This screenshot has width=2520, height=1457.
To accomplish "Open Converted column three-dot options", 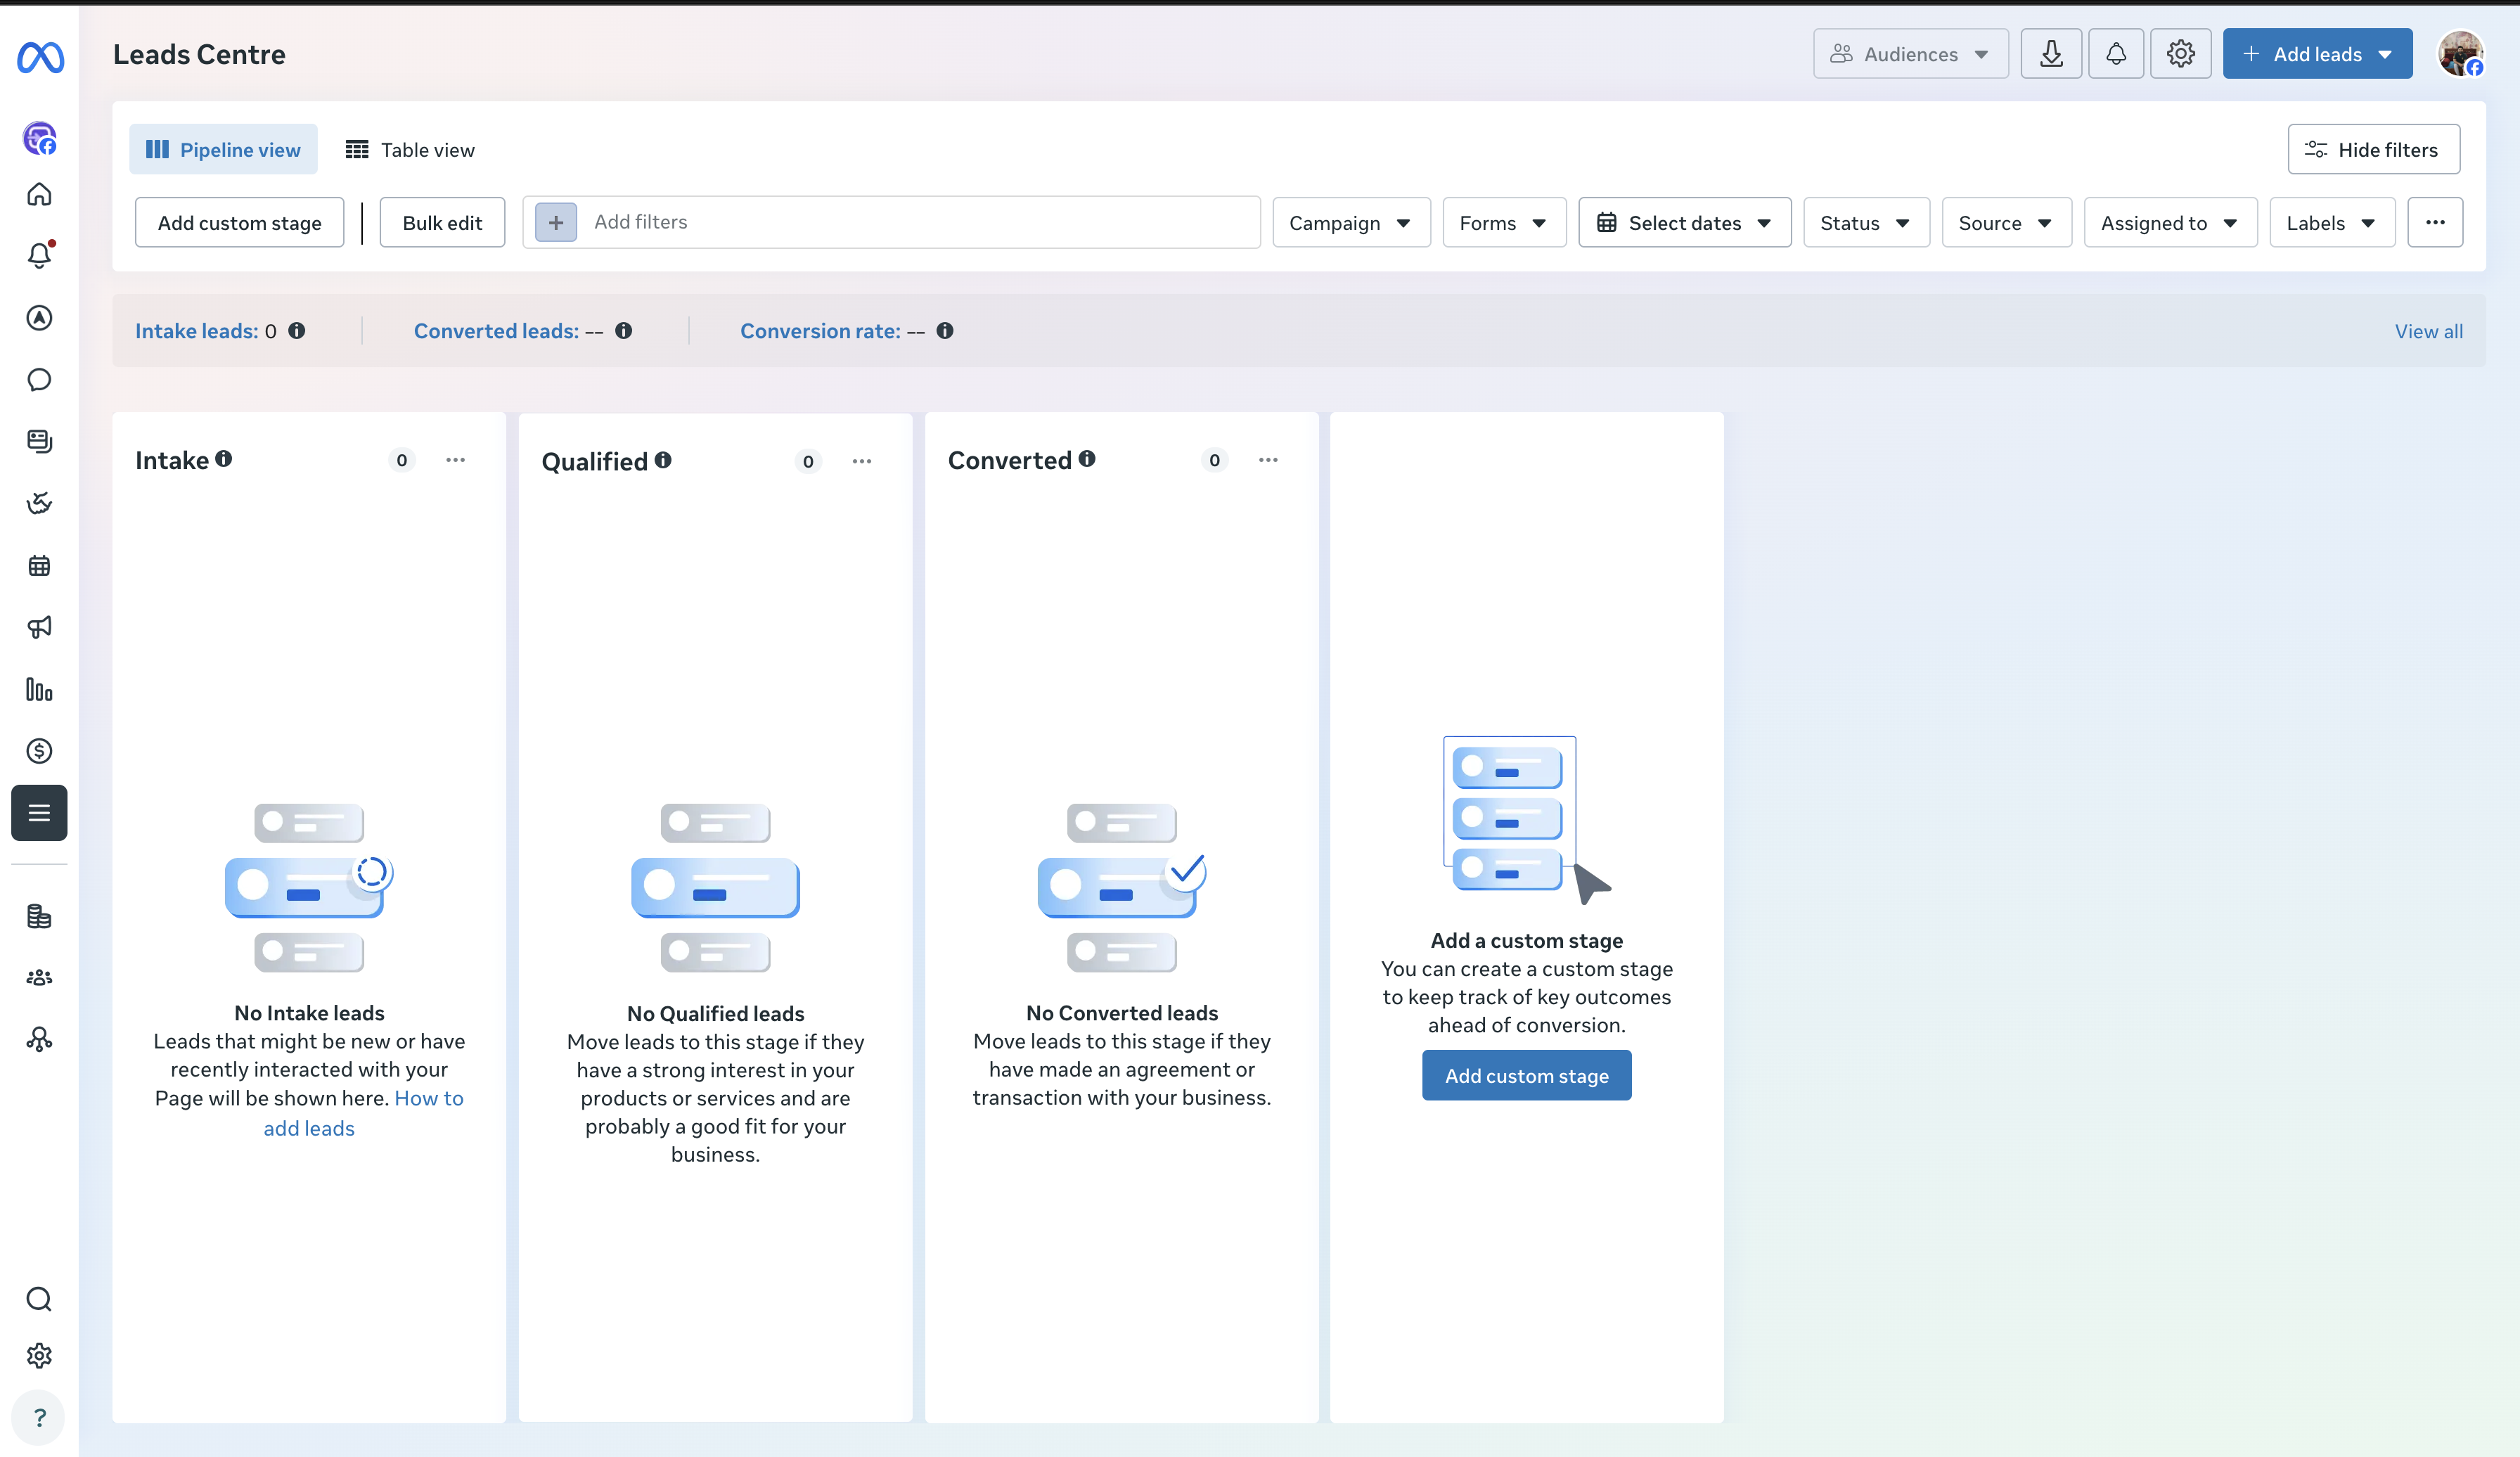I will 1268,460.
